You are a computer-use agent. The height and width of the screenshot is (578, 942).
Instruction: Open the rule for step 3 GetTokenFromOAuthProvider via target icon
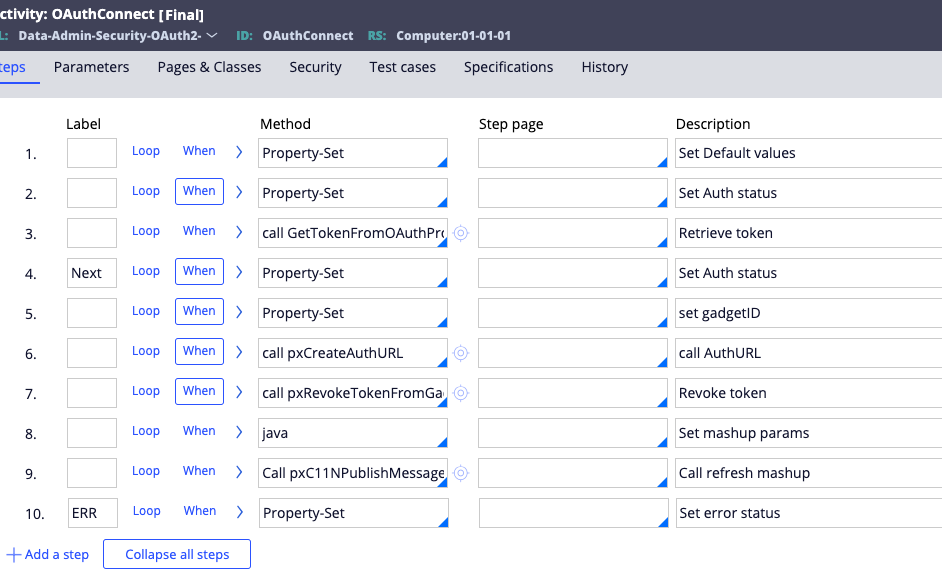pos(461,233)
